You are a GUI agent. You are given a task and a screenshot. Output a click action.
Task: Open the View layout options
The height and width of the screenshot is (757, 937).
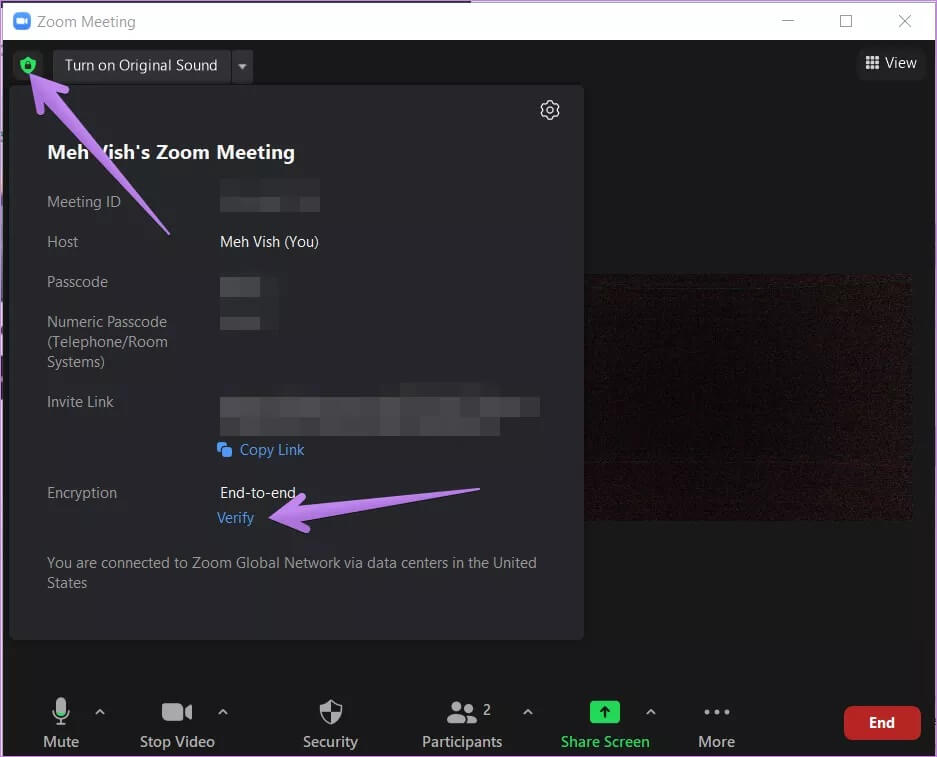(890, 63)
